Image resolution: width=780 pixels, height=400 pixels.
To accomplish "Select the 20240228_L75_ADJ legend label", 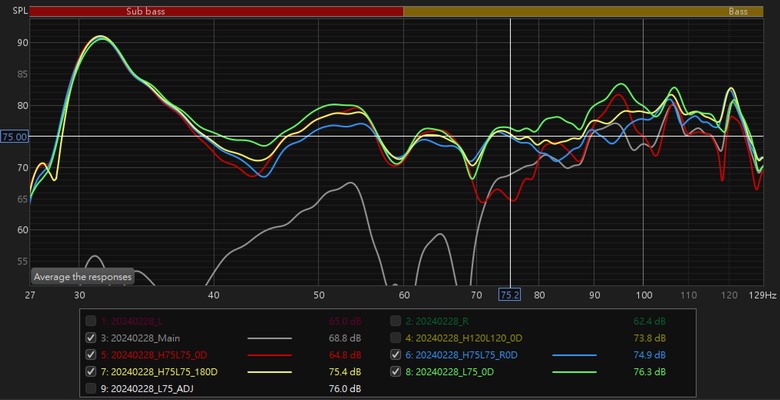I will click(x=147, y=389).
